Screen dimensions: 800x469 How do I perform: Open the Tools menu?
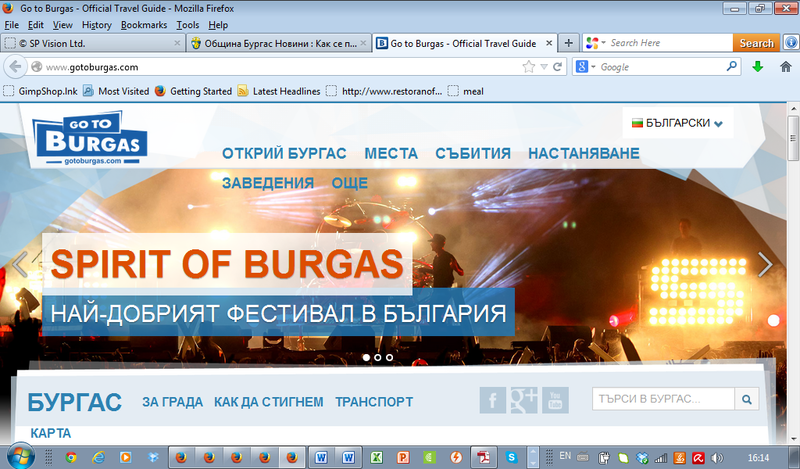[x=188, y=25]
